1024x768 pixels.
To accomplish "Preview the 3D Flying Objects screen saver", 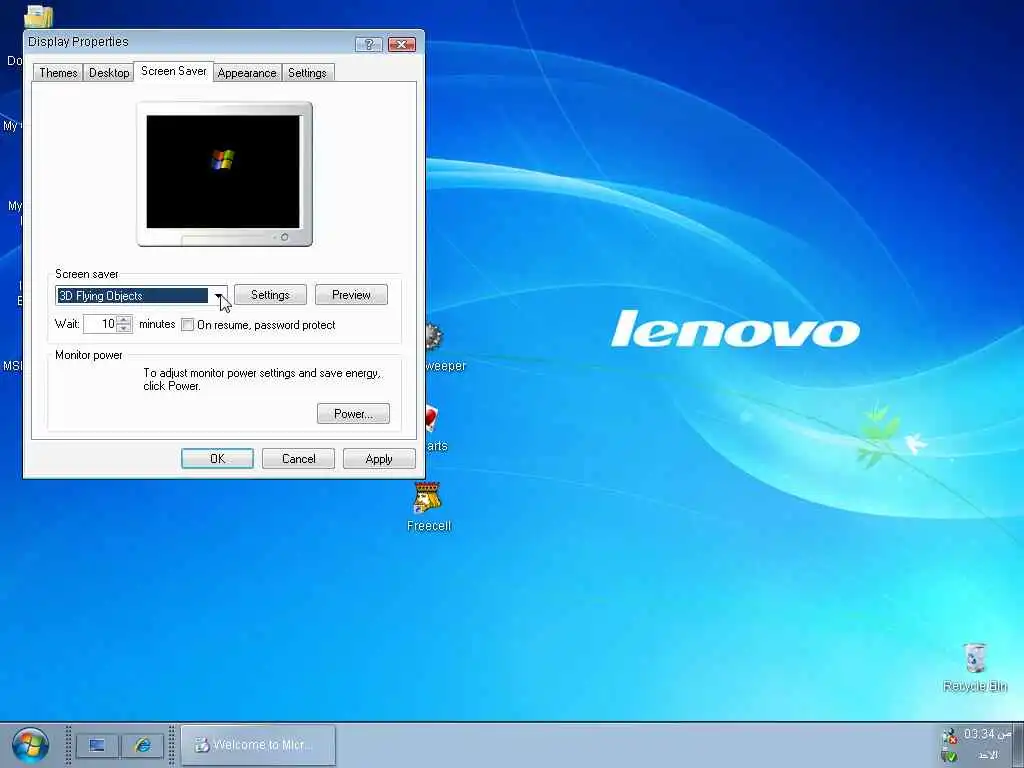I will [351, 295].
